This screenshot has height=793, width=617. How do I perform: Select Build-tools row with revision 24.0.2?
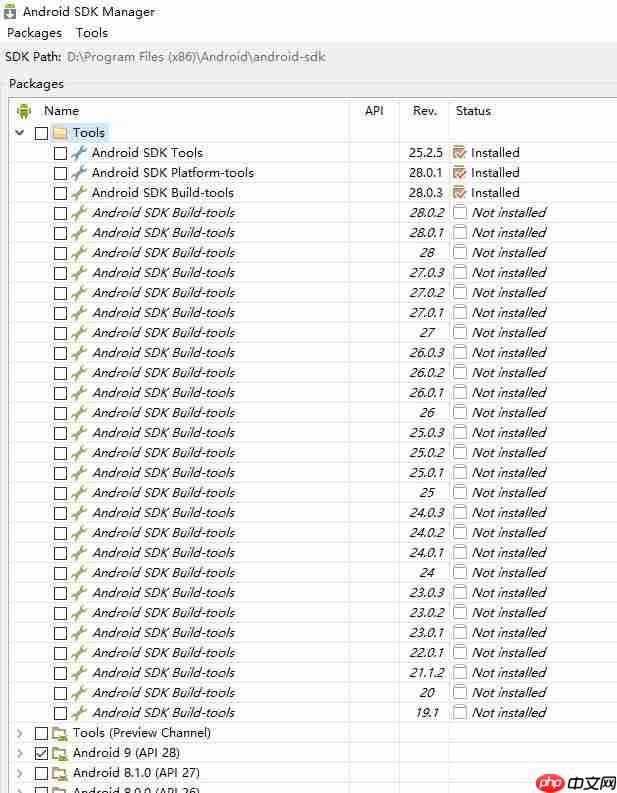click(x=316, y=533)
